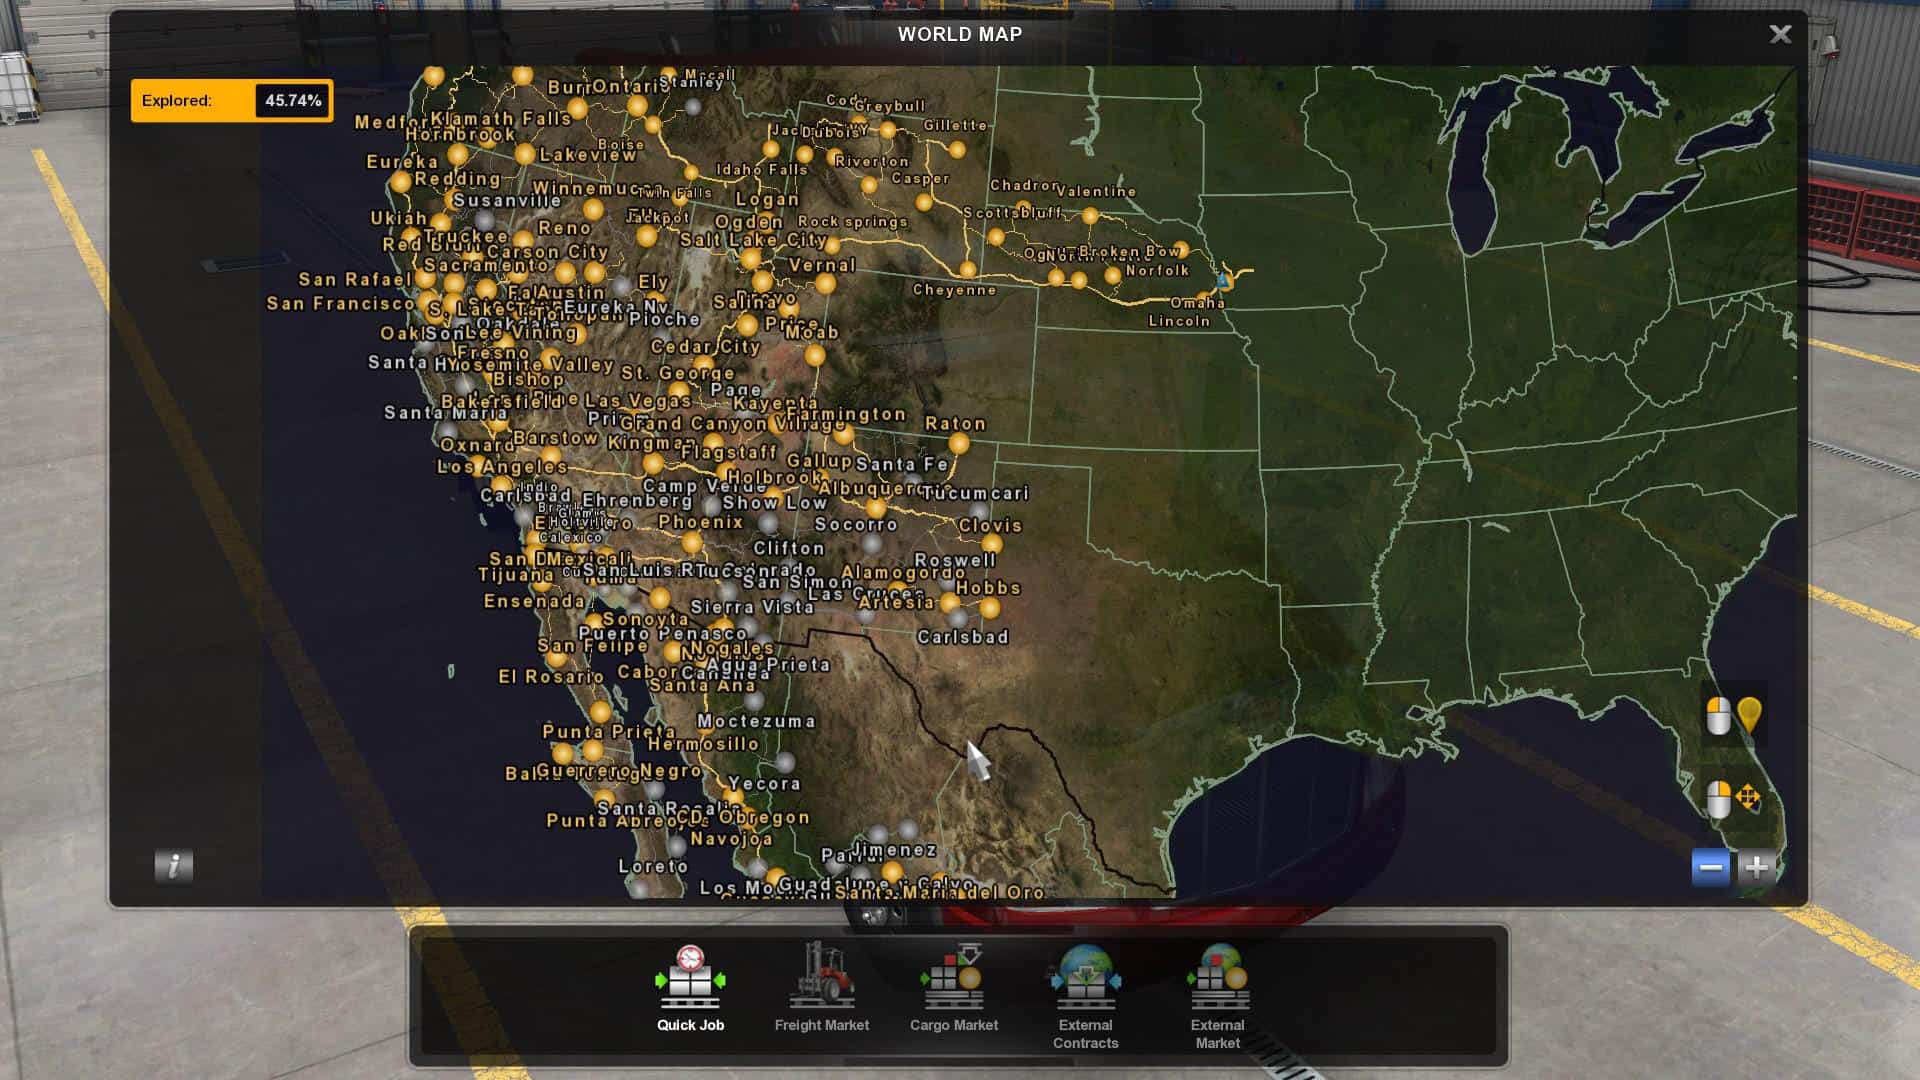Screen dimensions: 1920x1080
Task: Zoom in with the plus button
Action: [x=1757, y=867]
